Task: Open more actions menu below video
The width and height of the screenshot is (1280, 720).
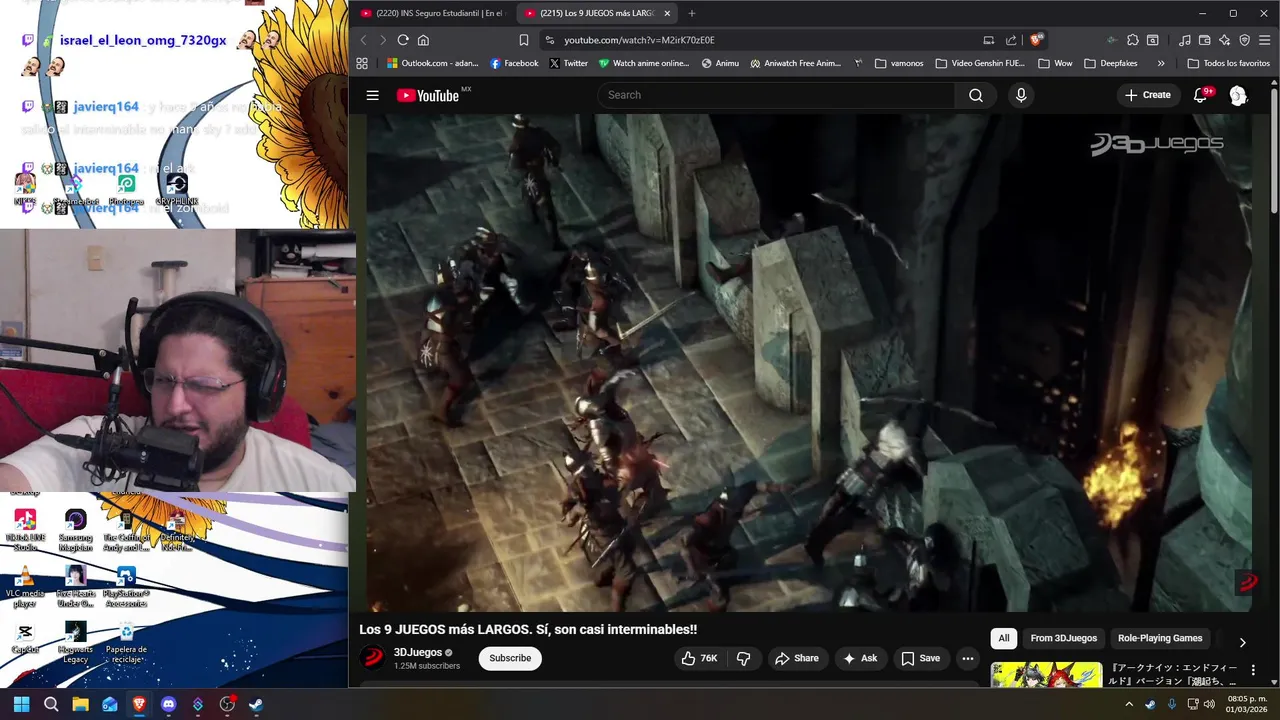Action: 967,658
